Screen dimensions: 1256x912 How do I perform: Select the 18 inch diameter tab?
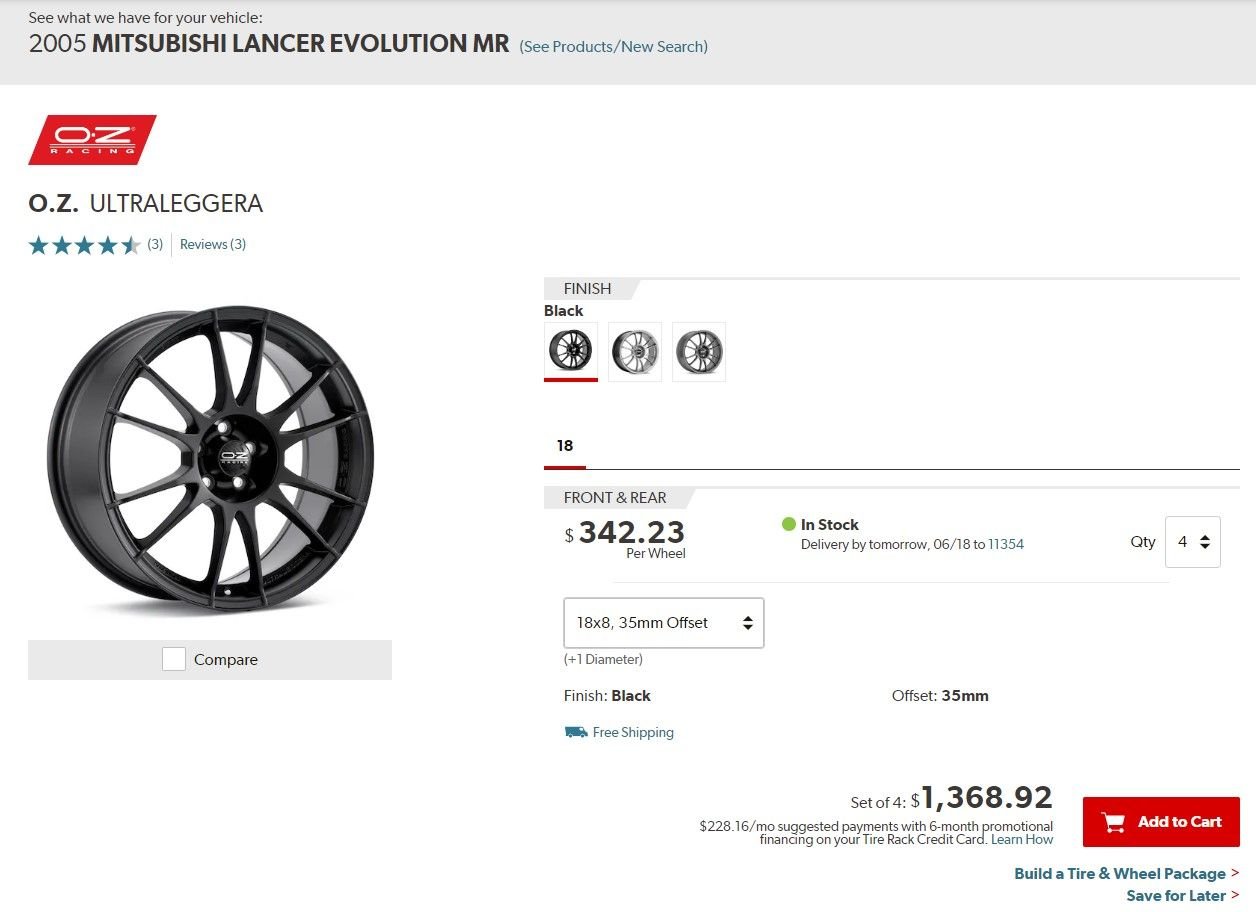[x=564, y=445]
